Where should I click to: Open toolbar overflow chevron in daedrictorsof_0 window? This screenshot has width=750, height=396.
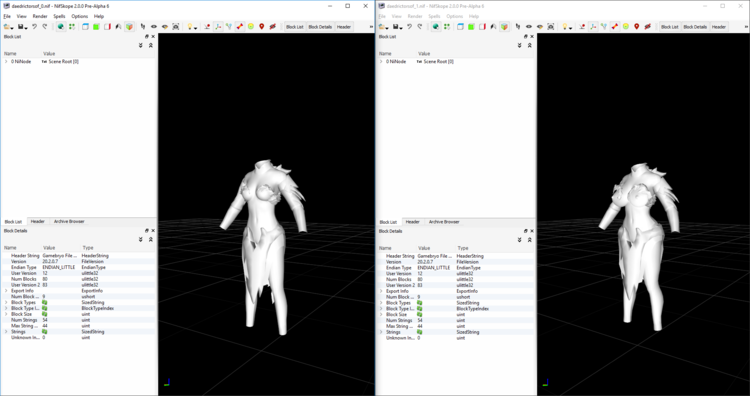point(371,27)
